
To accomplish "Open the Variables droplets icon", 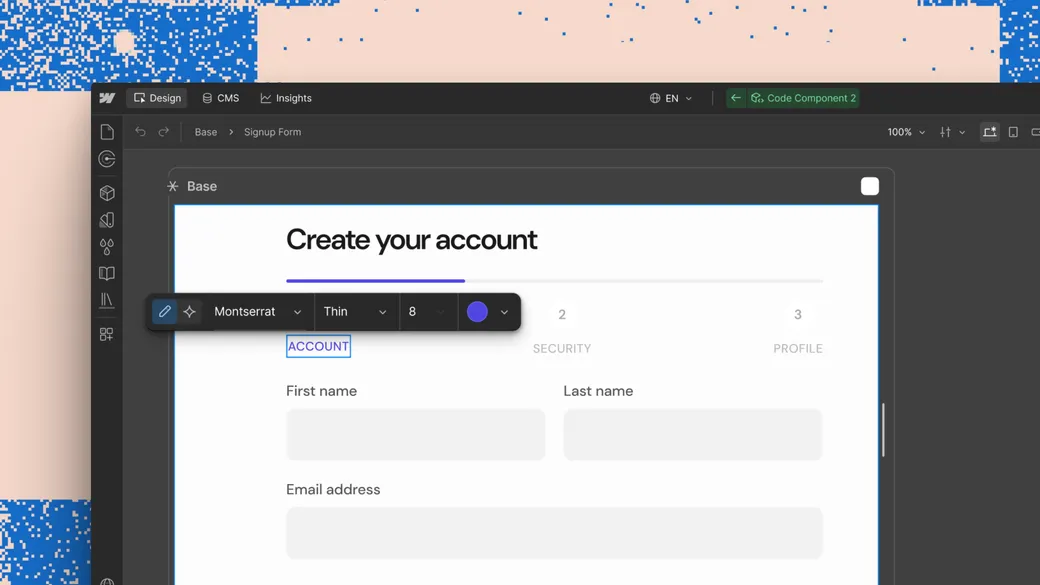I will (x=107, y=247).
